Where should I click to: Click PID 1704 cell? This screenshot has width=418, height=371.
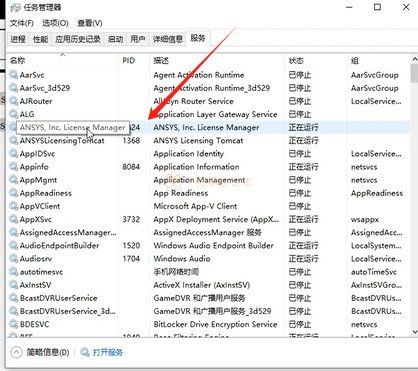[x=131, y=259]
